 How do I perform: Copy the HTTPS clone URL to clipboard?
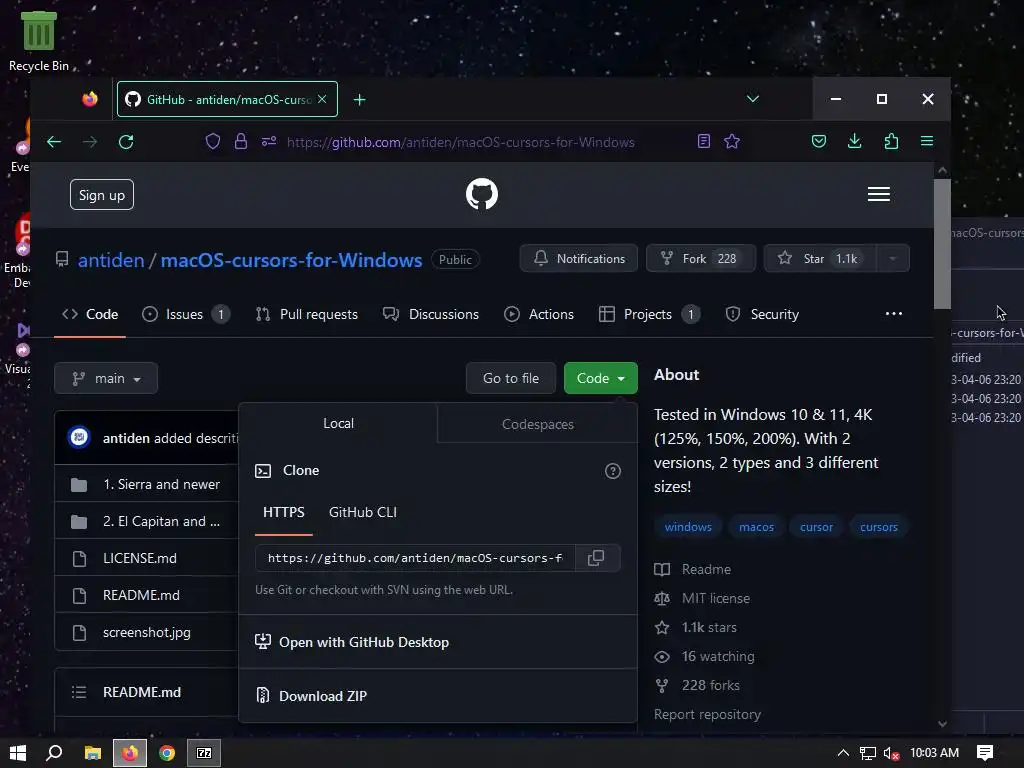596,558
